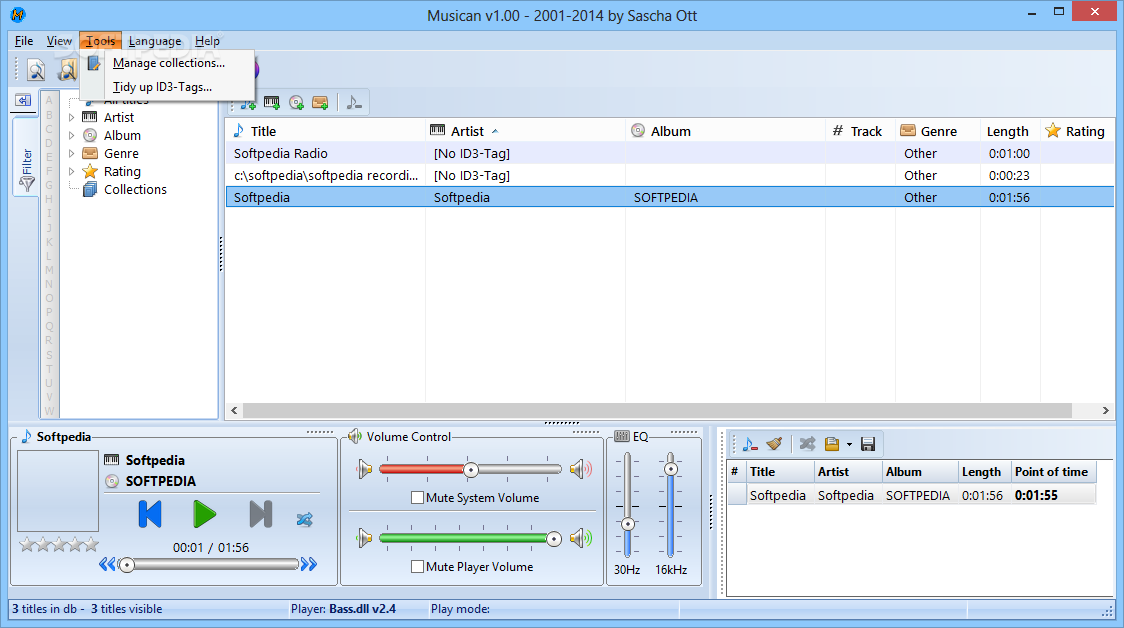
Task: Click the horizontal scrollbar left arrow
Action: point(234,410)
